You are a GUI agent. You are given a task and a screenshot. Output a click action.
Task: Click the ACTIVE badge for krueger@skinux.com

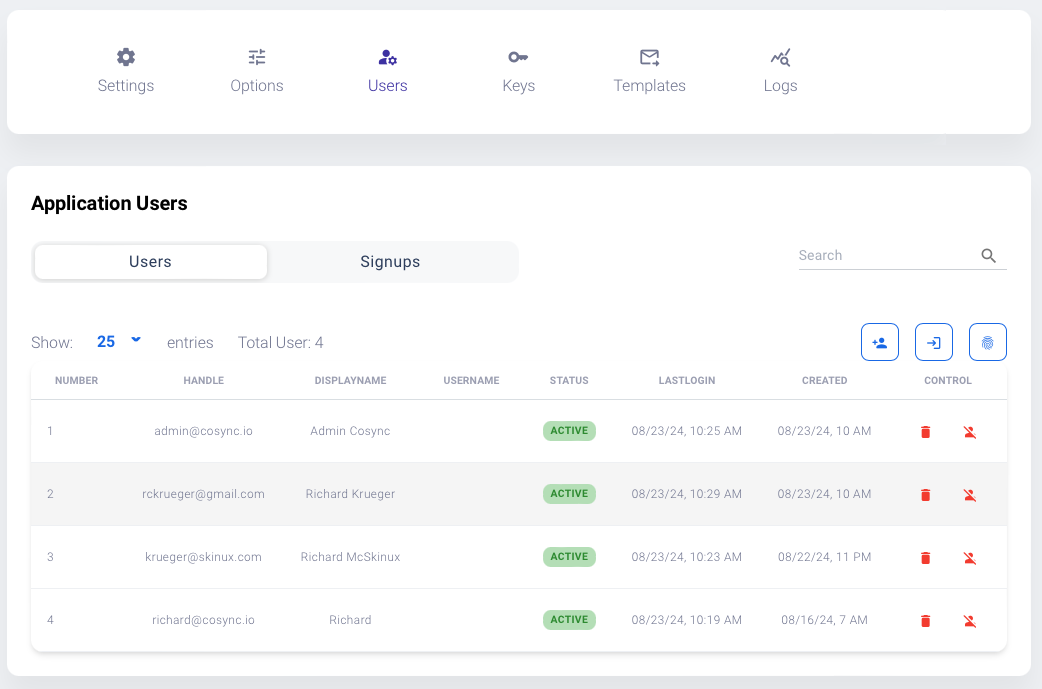click(x=569, y=557)
